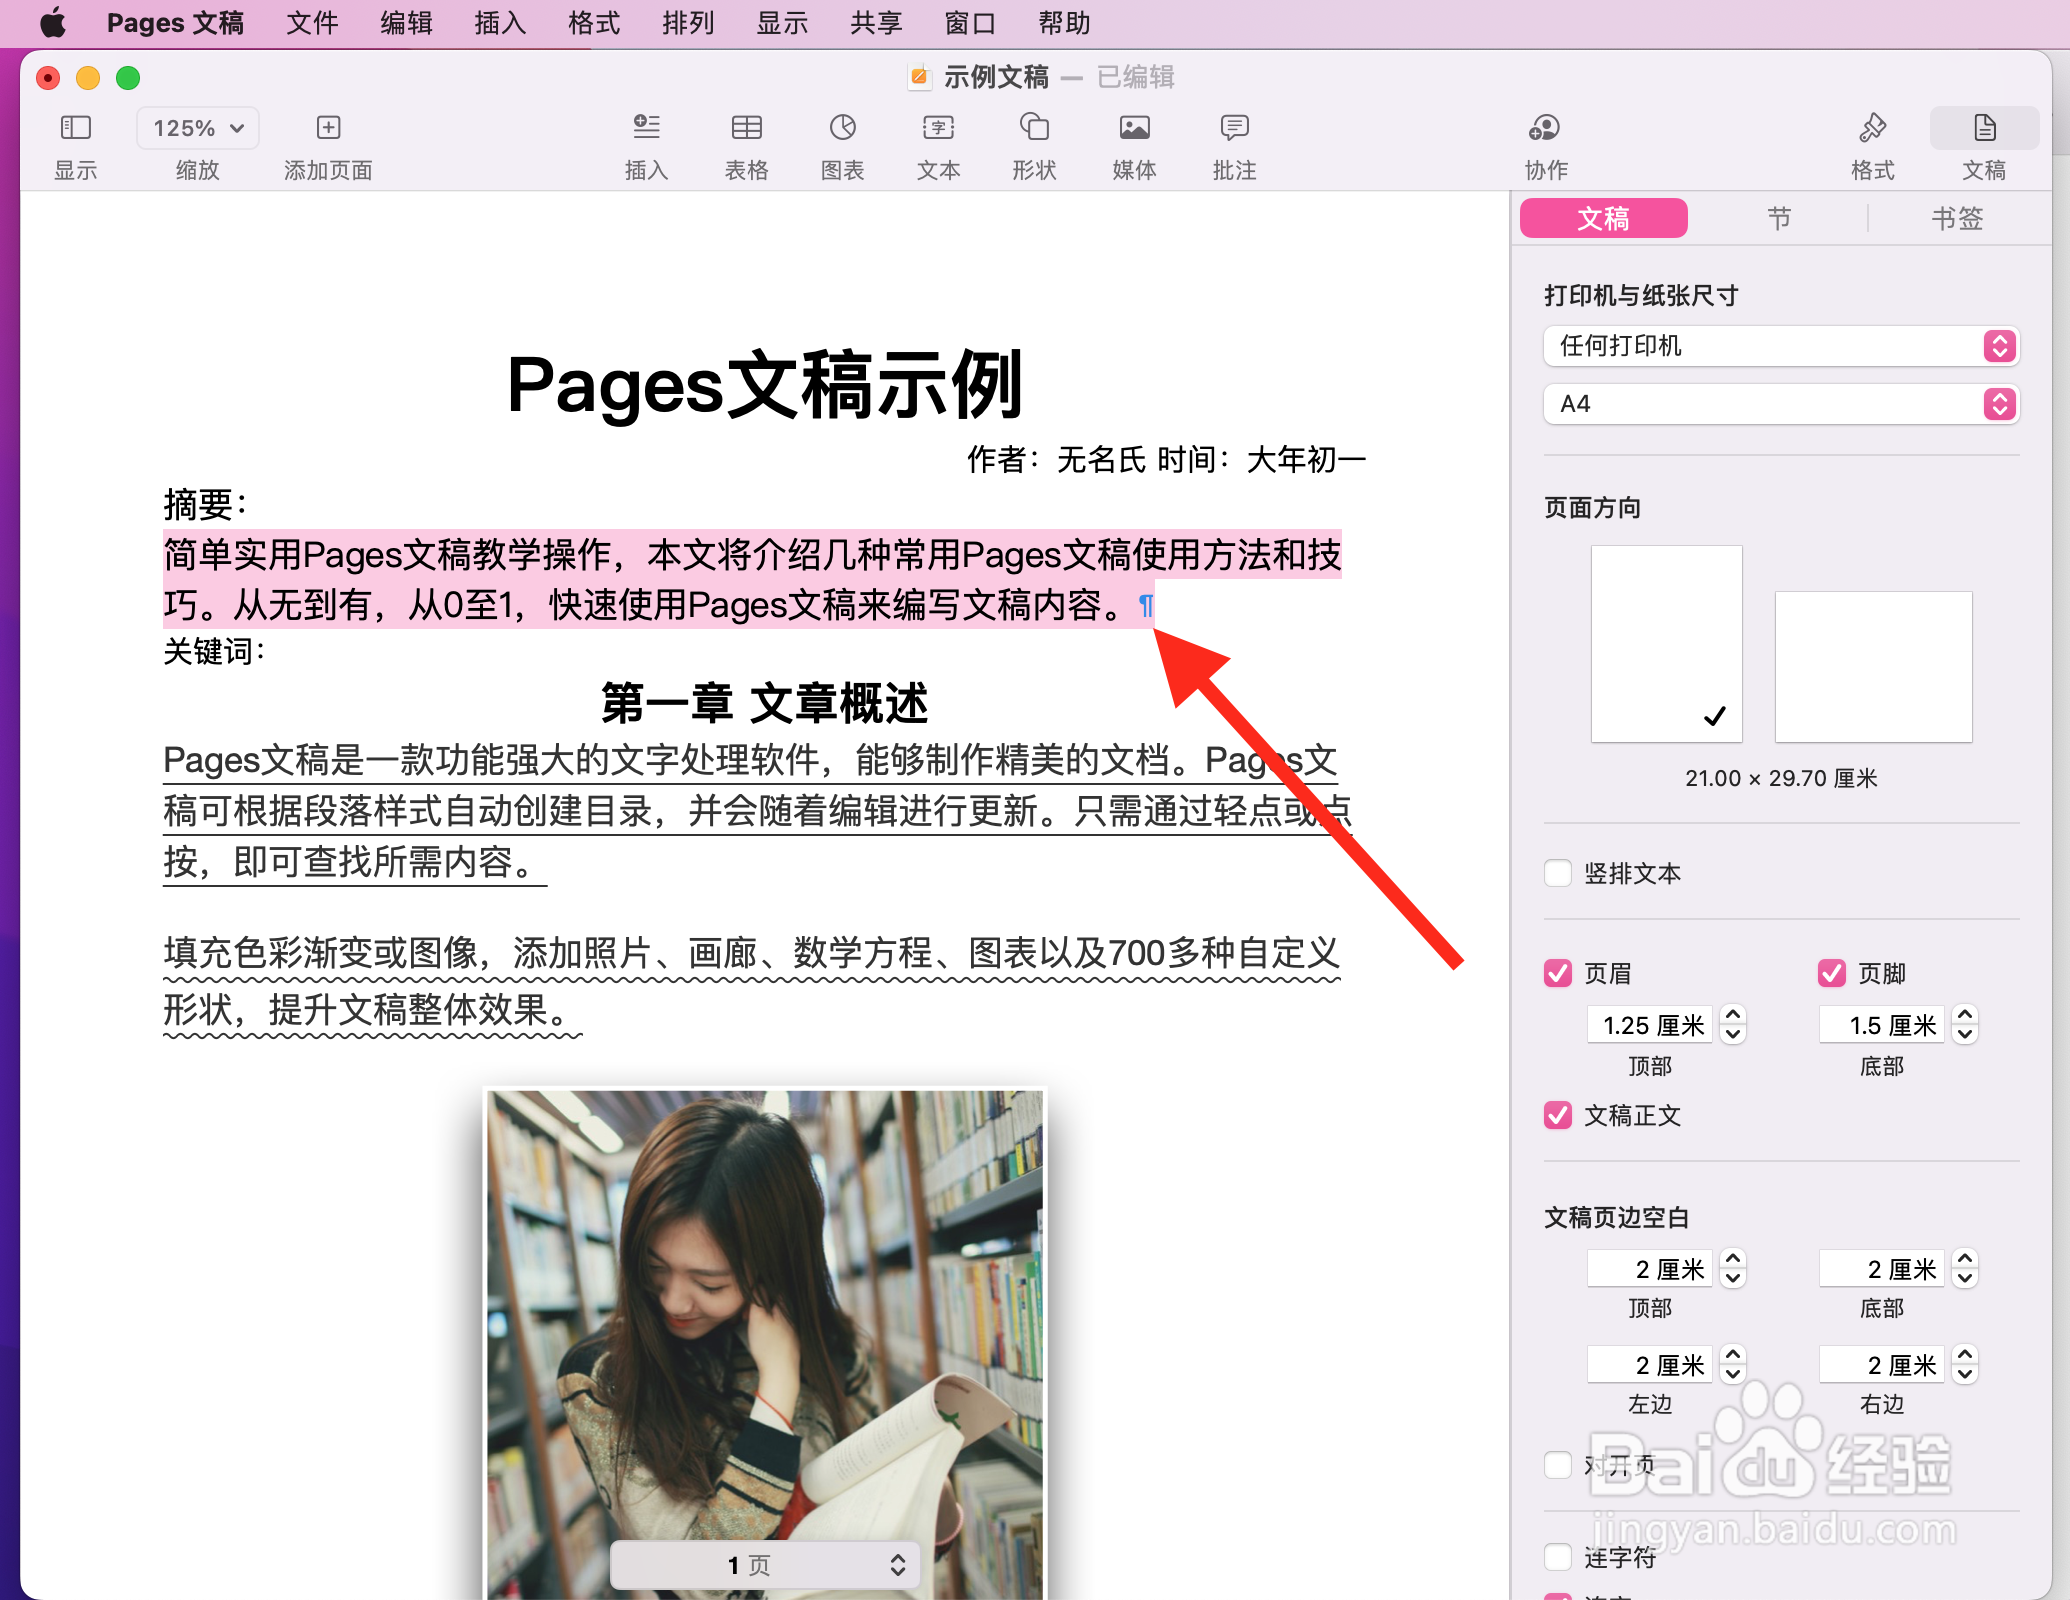Click the margin 左边 2 厘米 field
2070x1600 pixels.
(1650, 1365)
